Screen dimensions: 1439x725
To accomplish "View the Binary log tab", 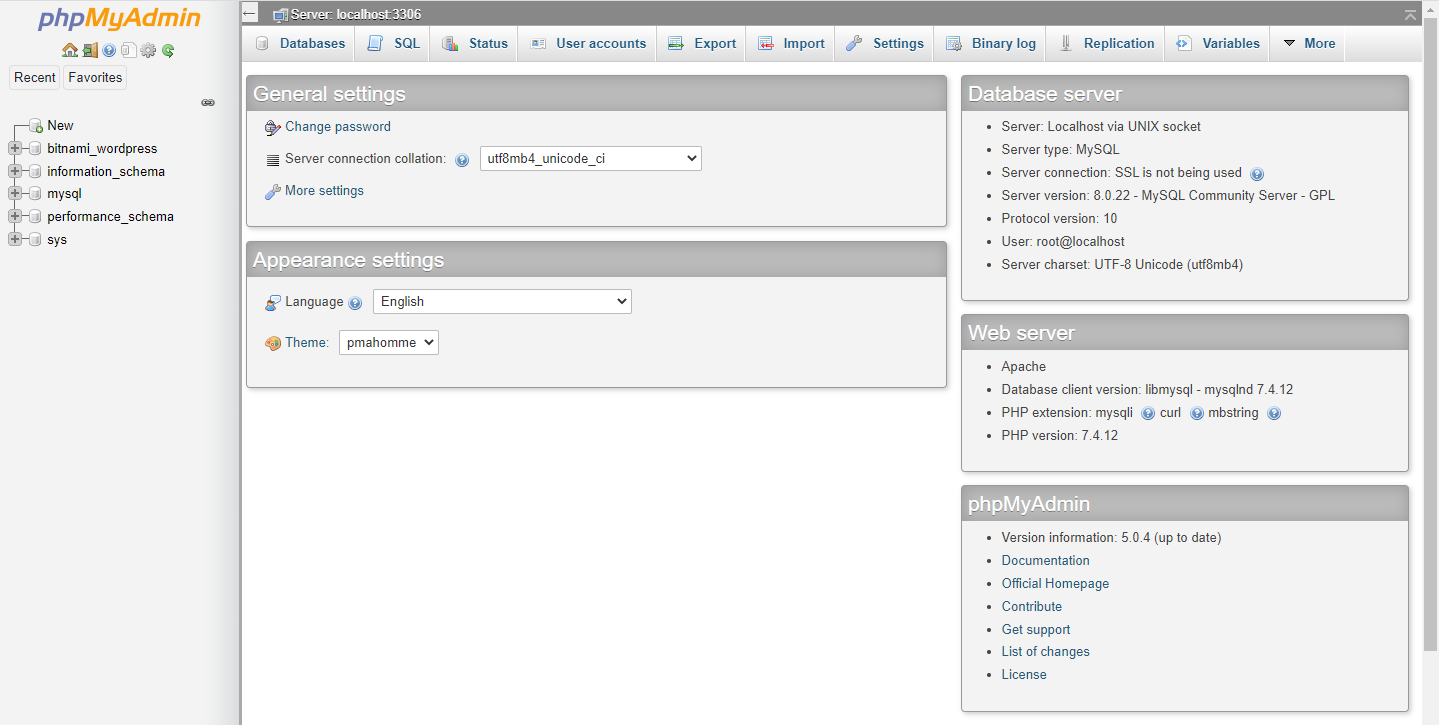I will coord(991,44).
